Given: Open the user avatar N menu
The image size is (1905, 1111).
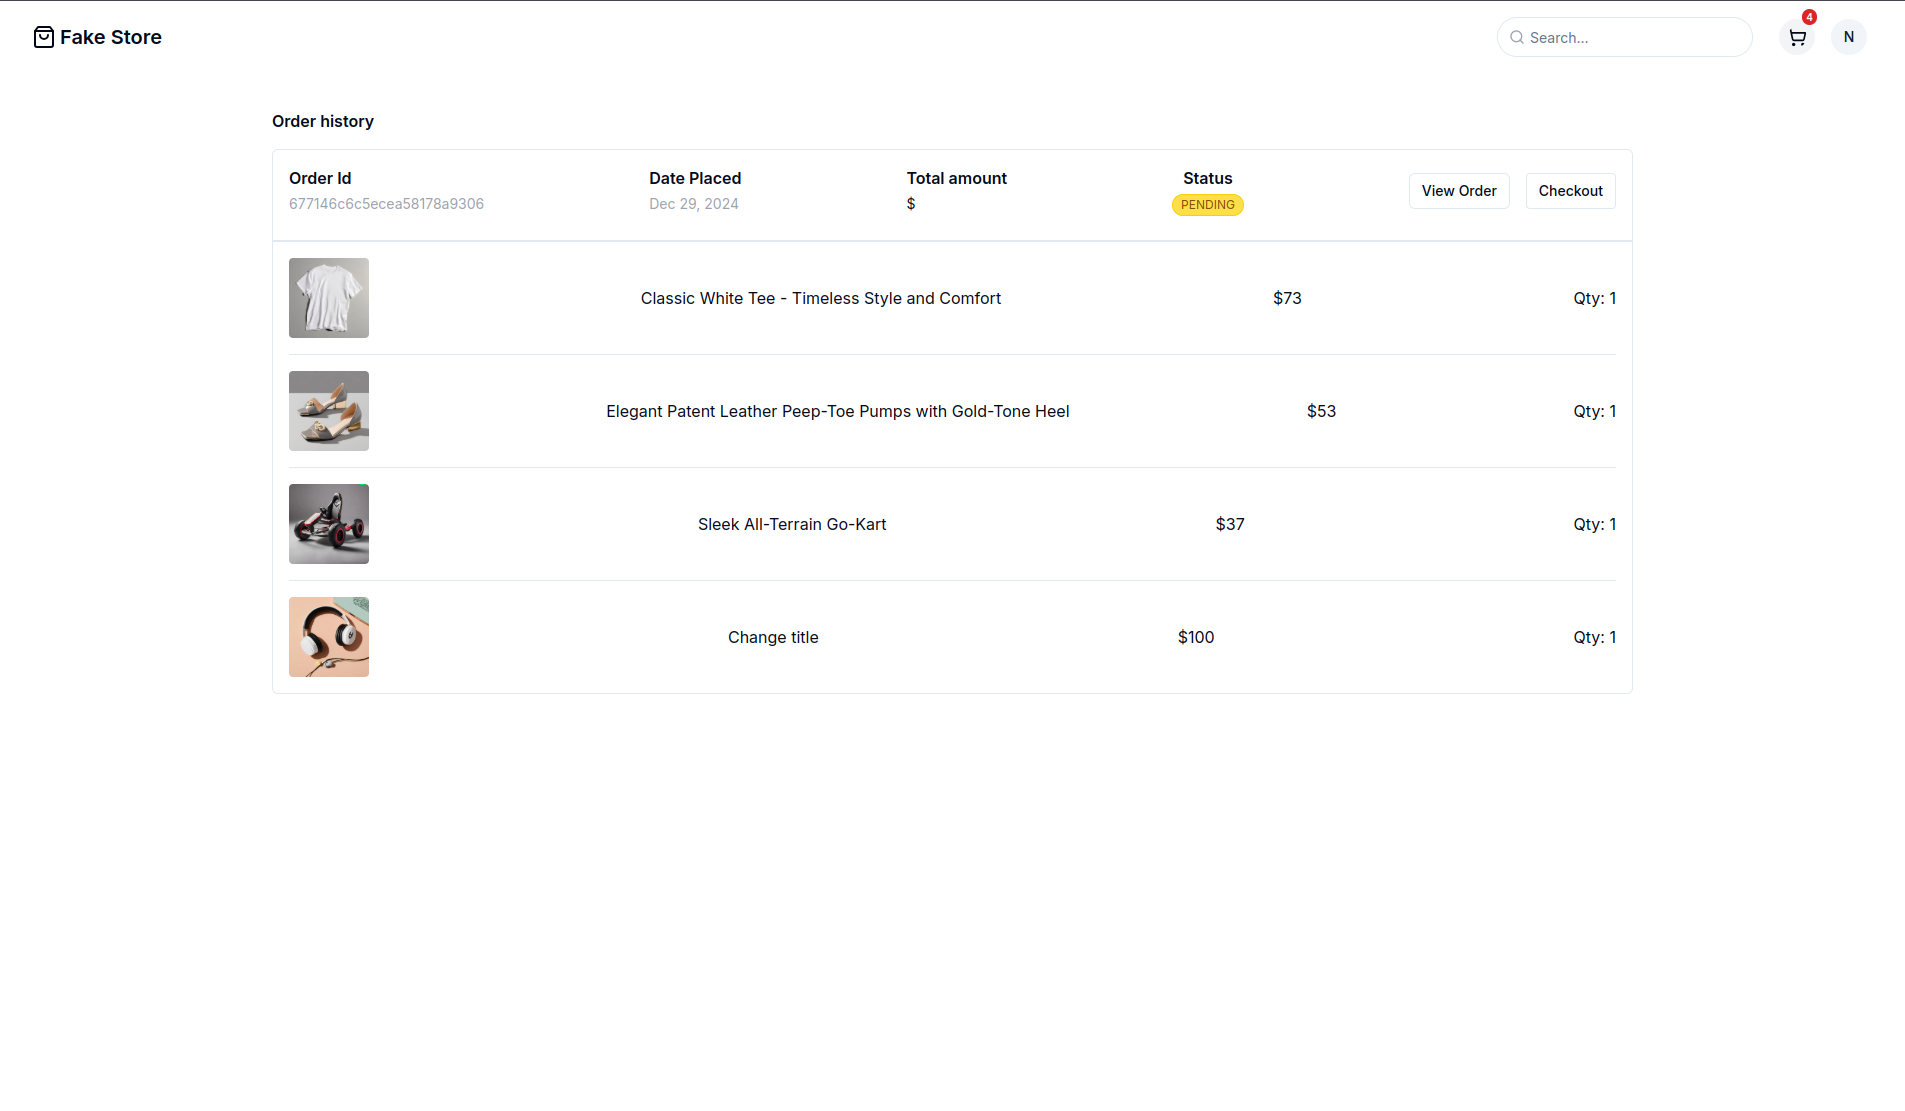Looking at the screenshot, I should click(1848, 38).
